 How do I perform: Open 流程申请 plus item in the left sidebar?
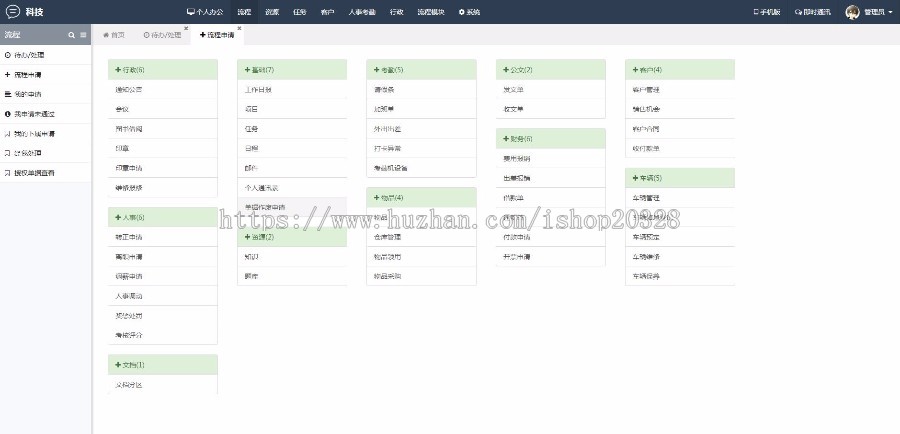(x=45, y=75)
